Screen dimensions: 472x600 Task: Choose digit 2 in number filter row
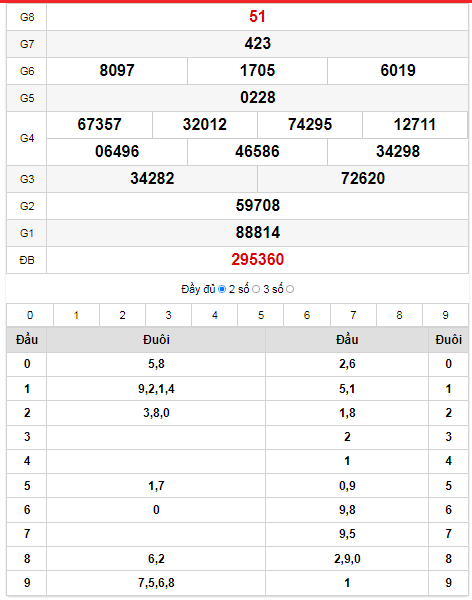122,315
